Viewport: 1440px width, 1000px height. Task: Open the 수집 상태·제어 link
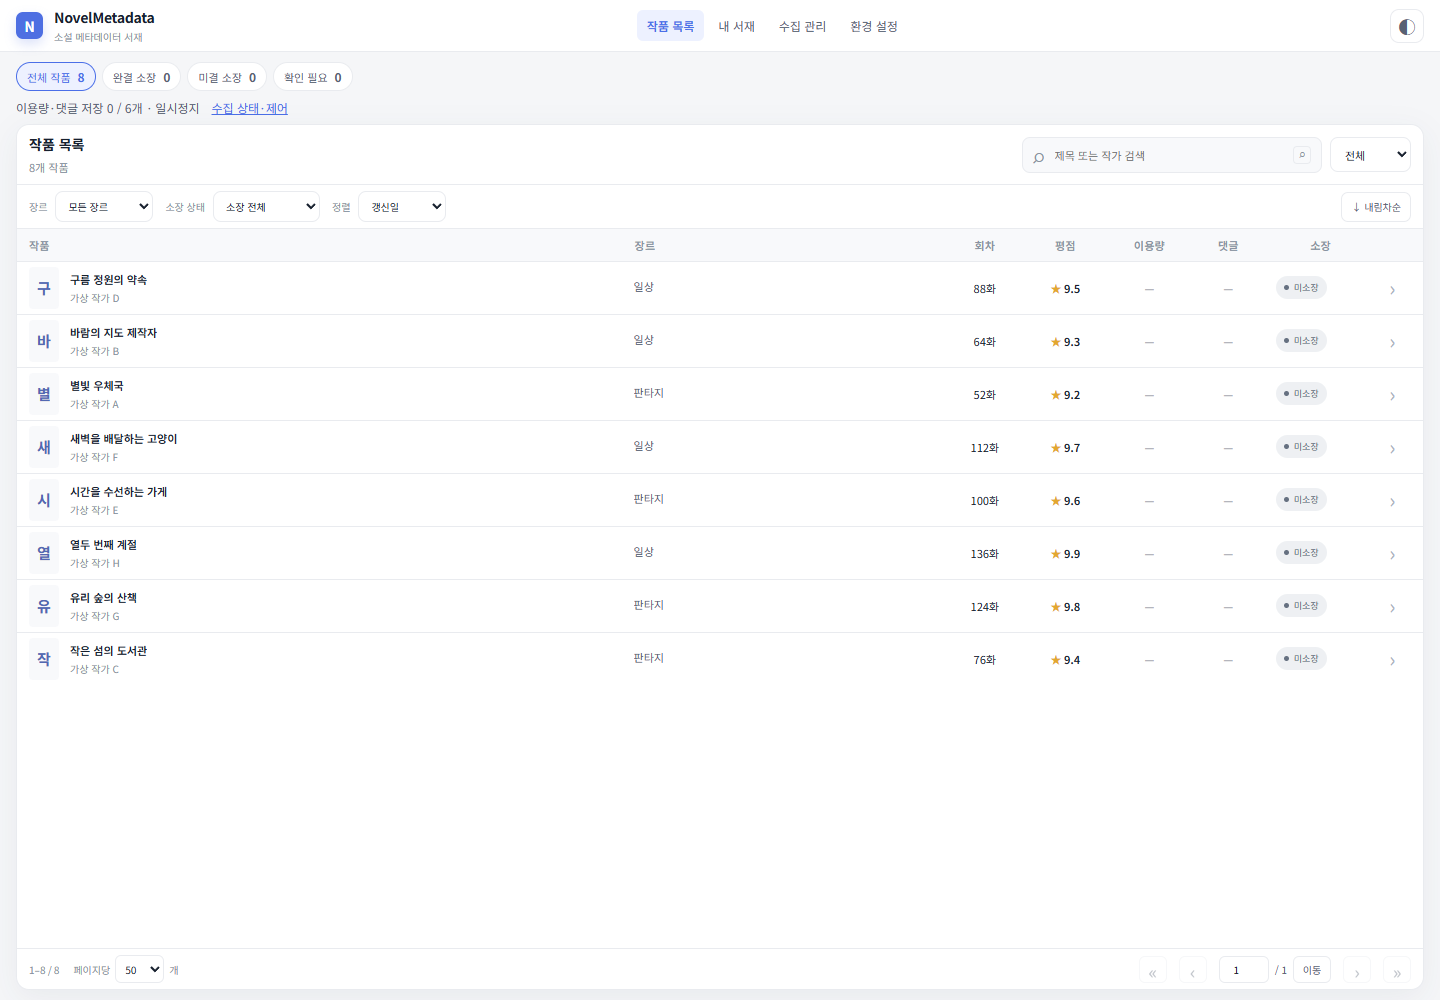tap(250, 108)
